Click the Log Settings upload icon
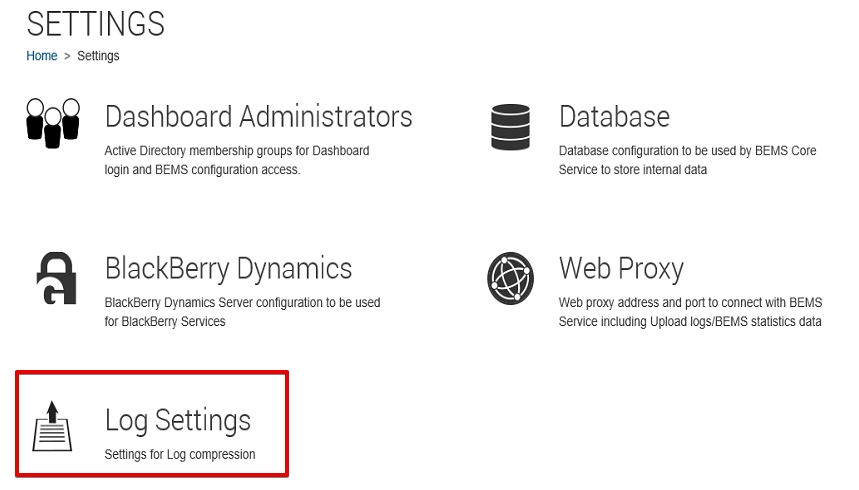This screenshot has width=859, height=490. (52, 427)
